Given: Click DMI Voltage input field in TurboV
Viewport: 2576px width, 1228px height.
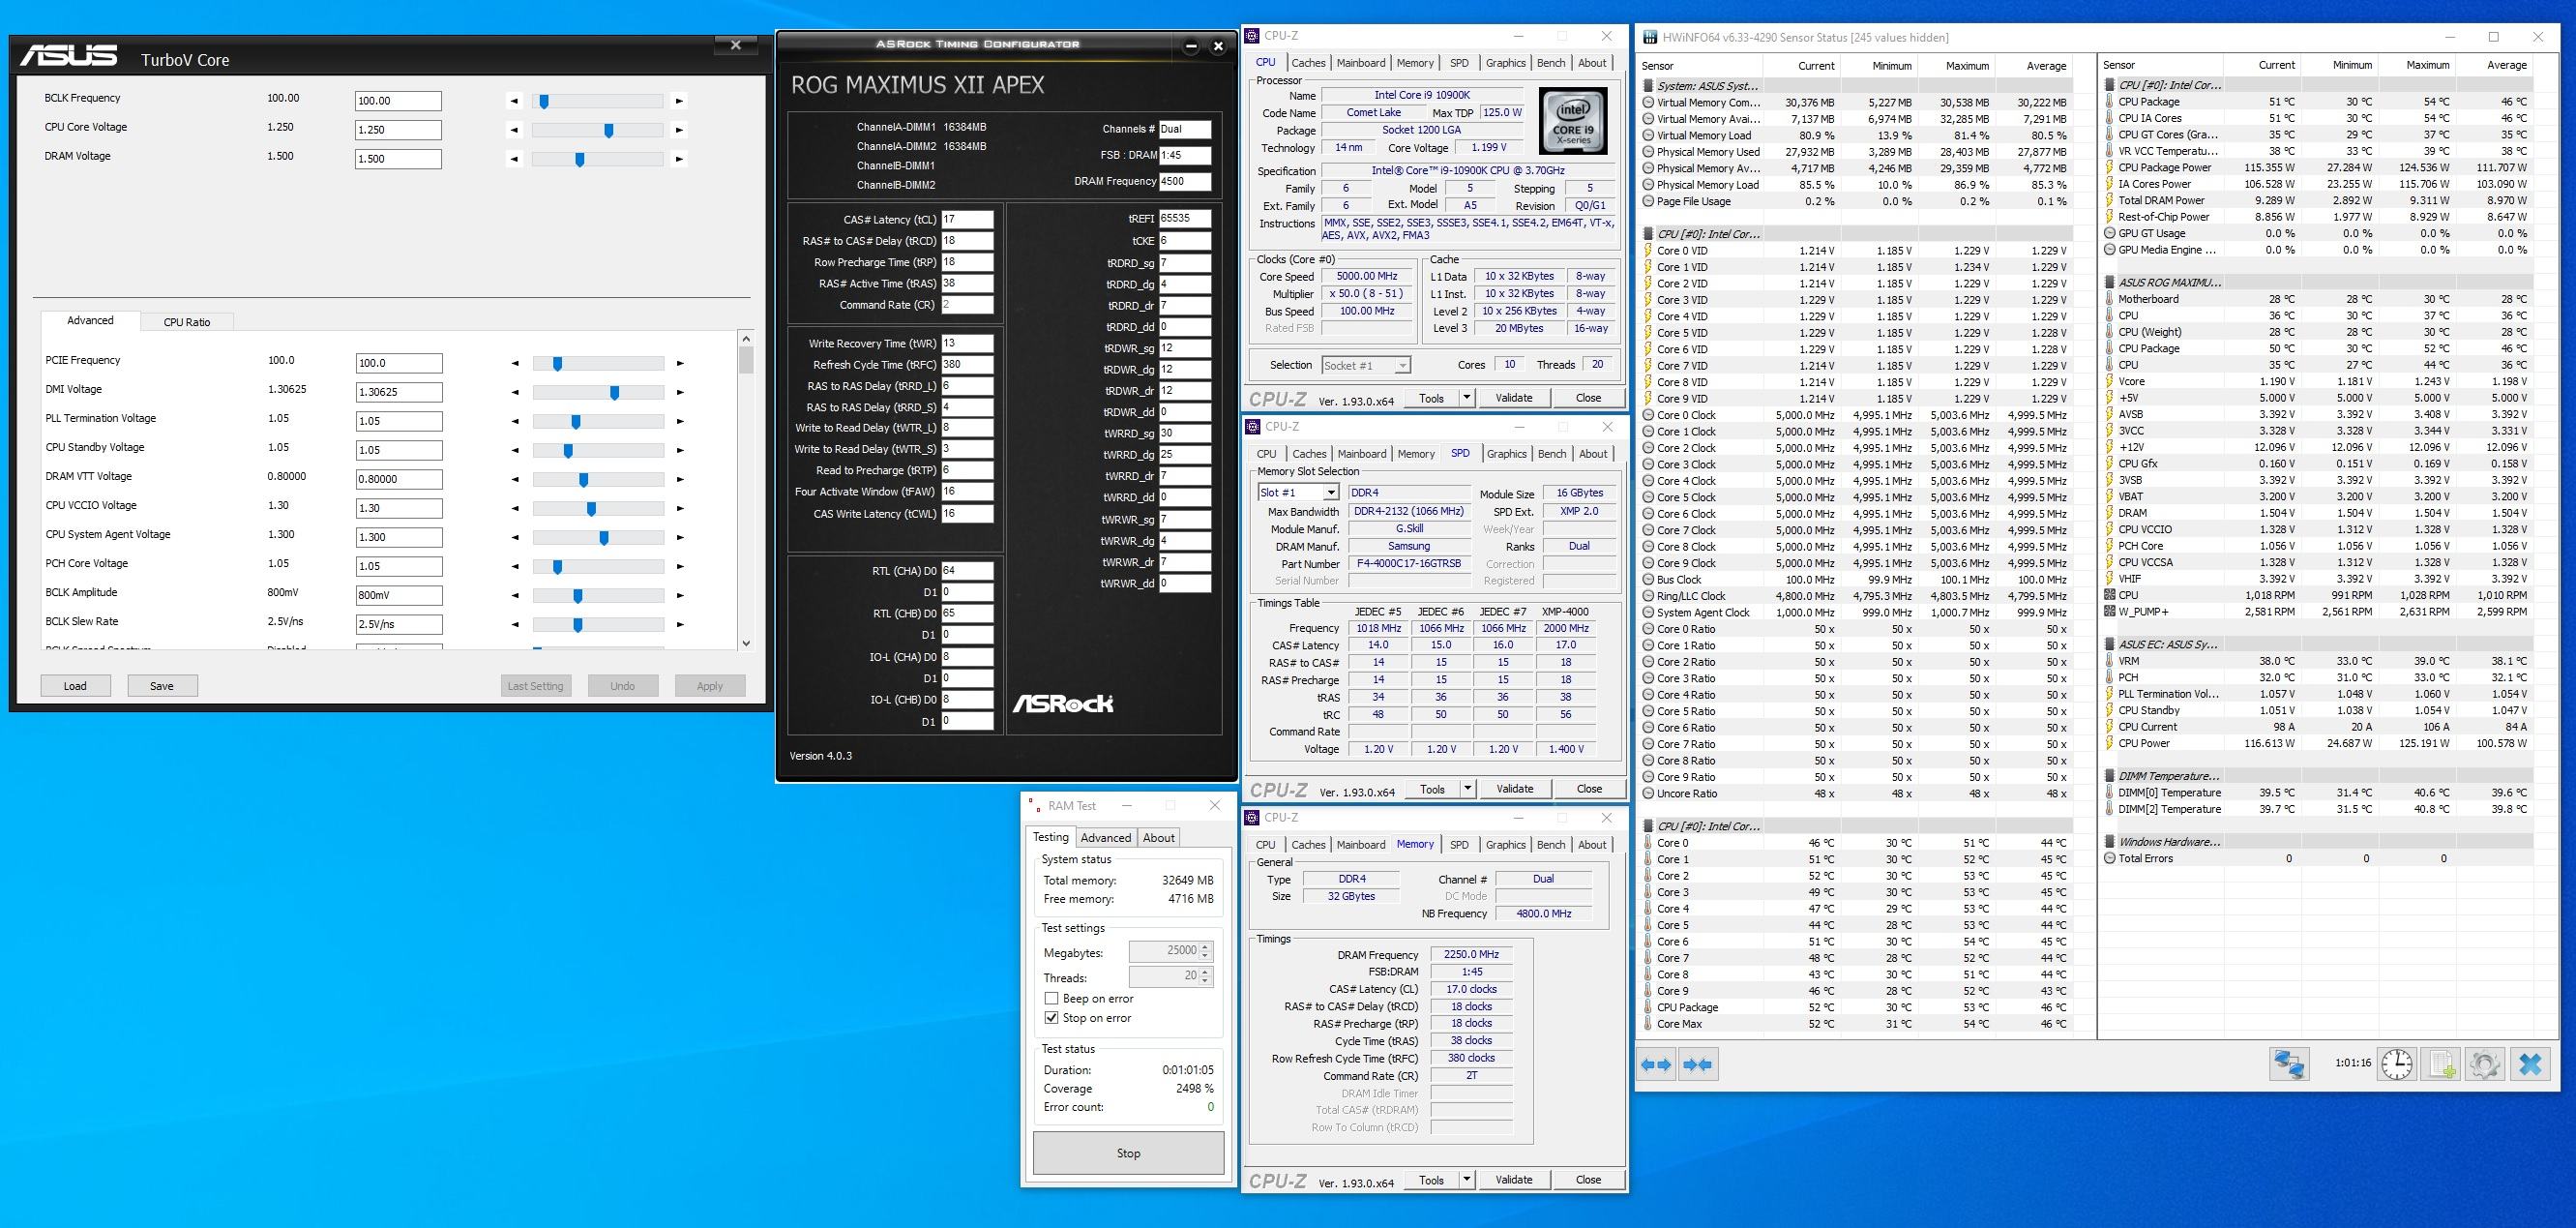Looking at the screenshot, I should pyautogui.click(x=399, y=393).
